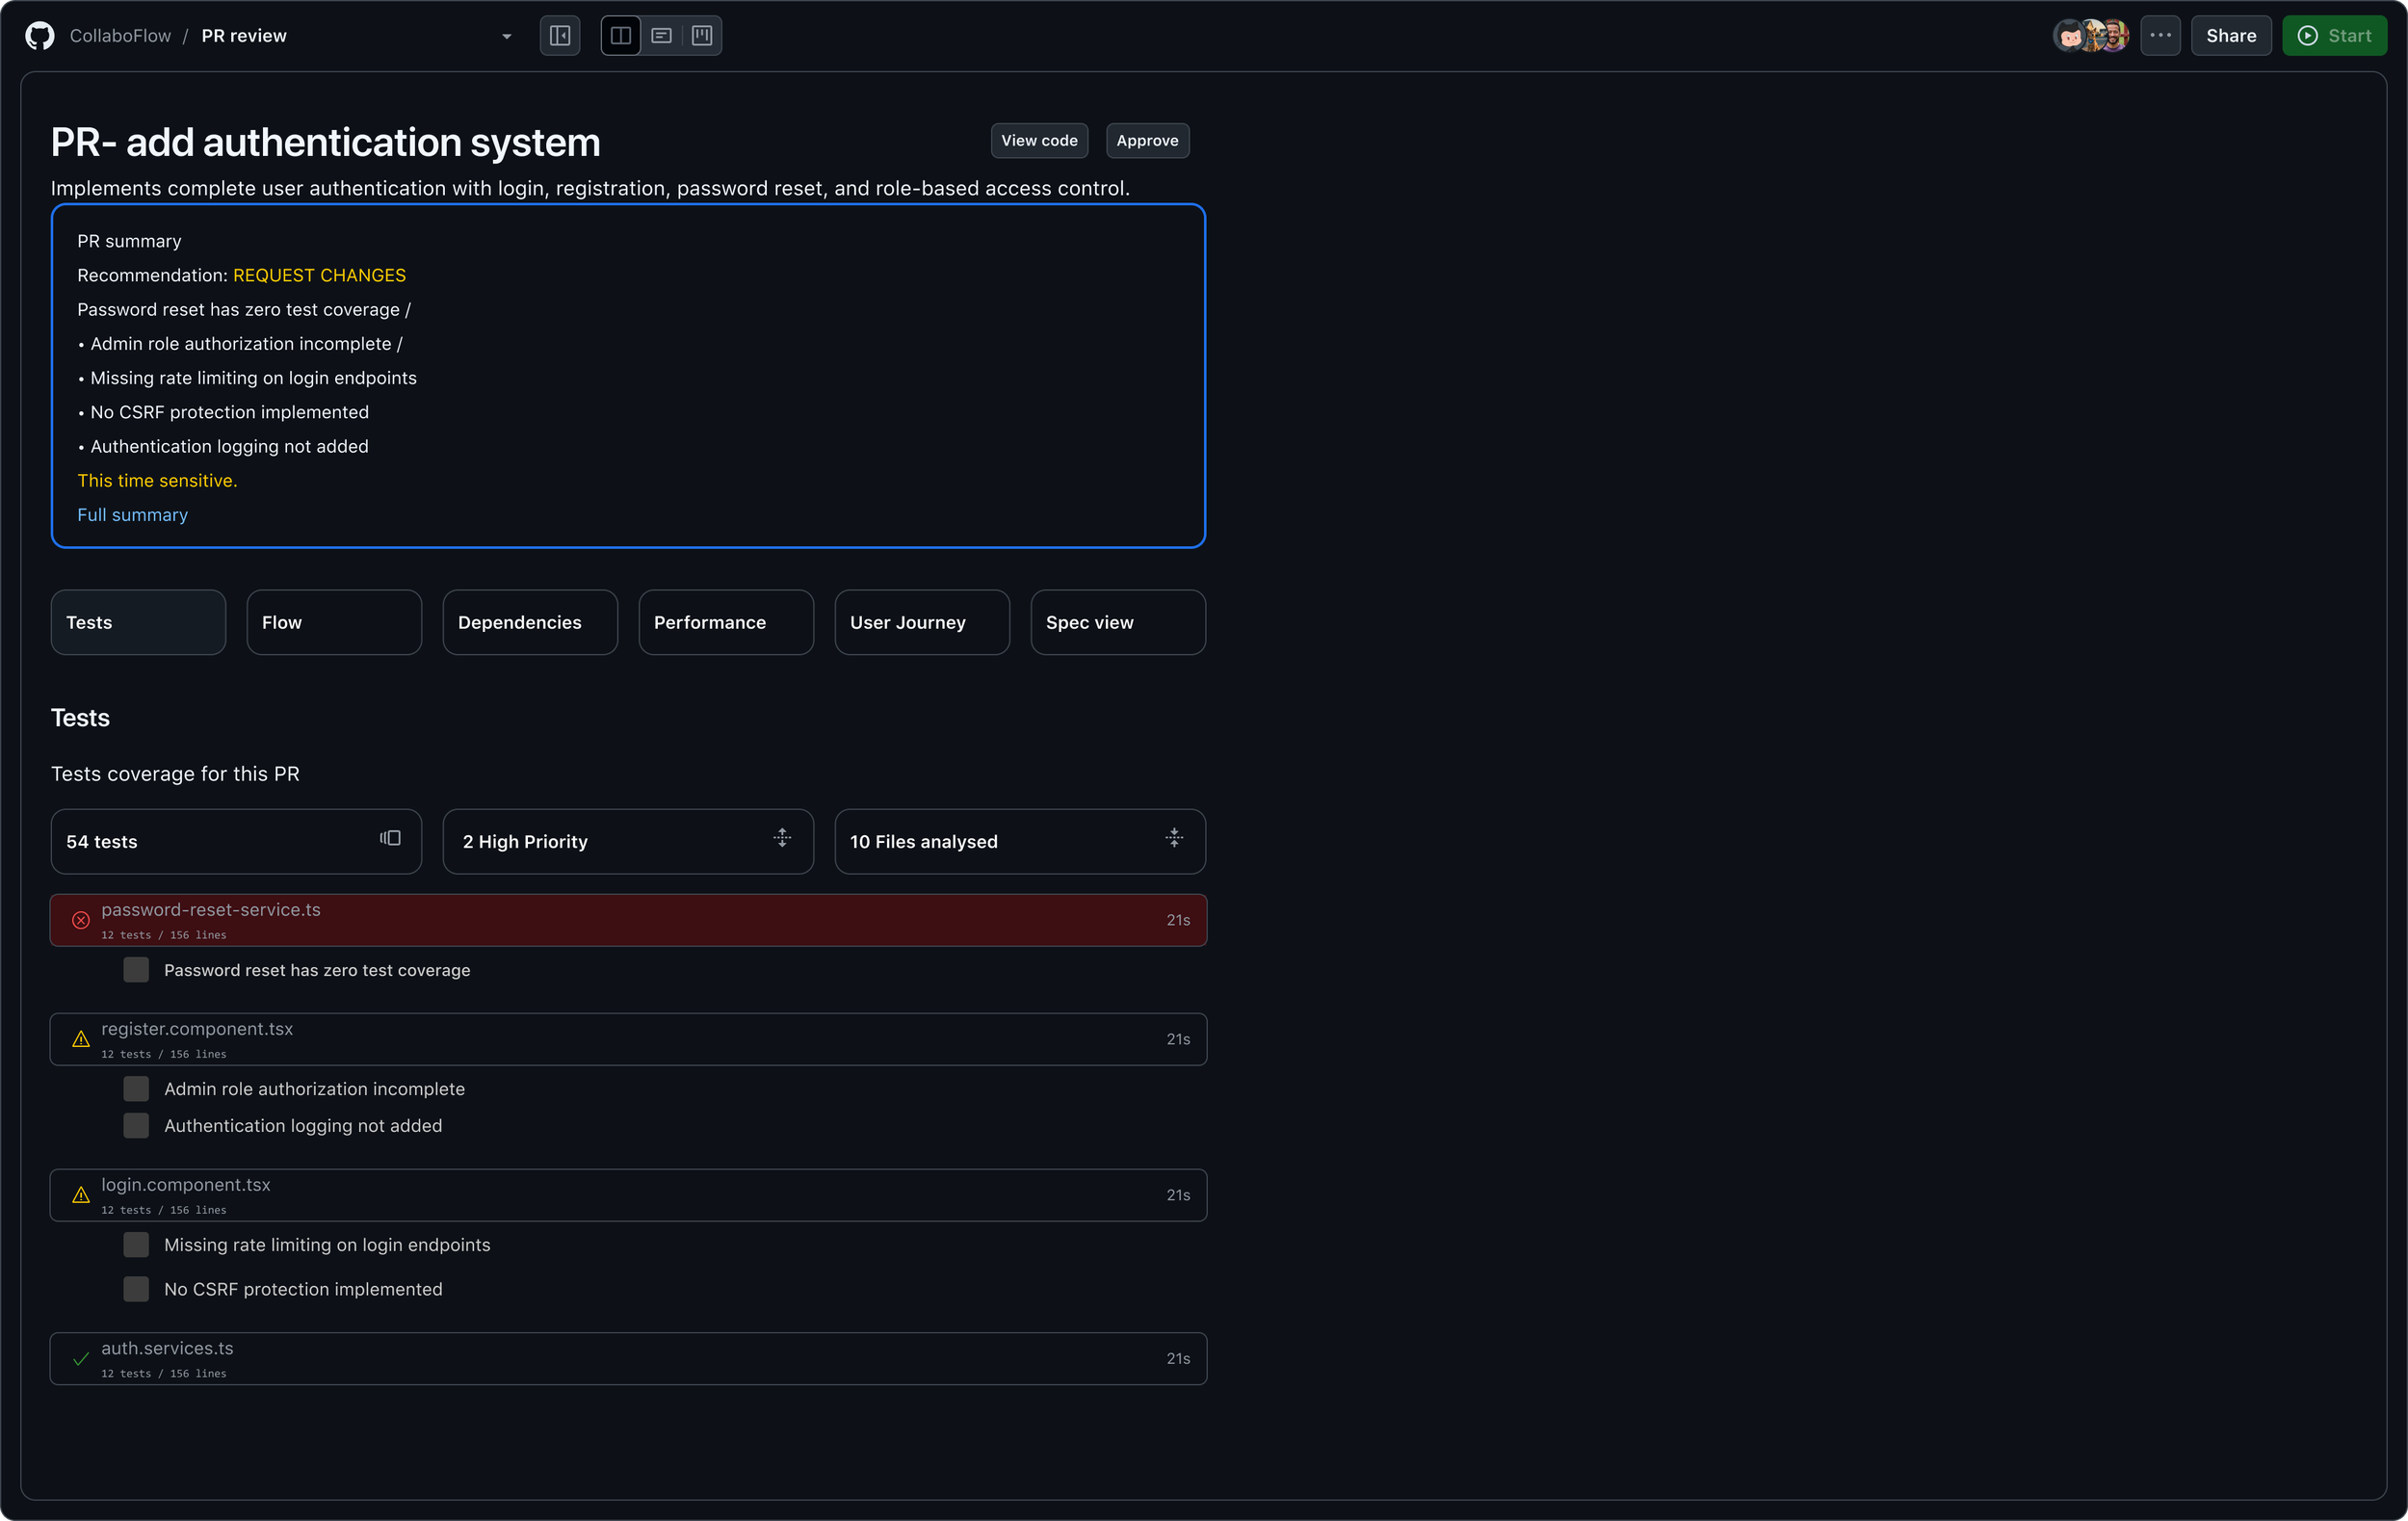2408x1521 pixels.
Task: Open the Full summary link
Action: coord(133,515)
